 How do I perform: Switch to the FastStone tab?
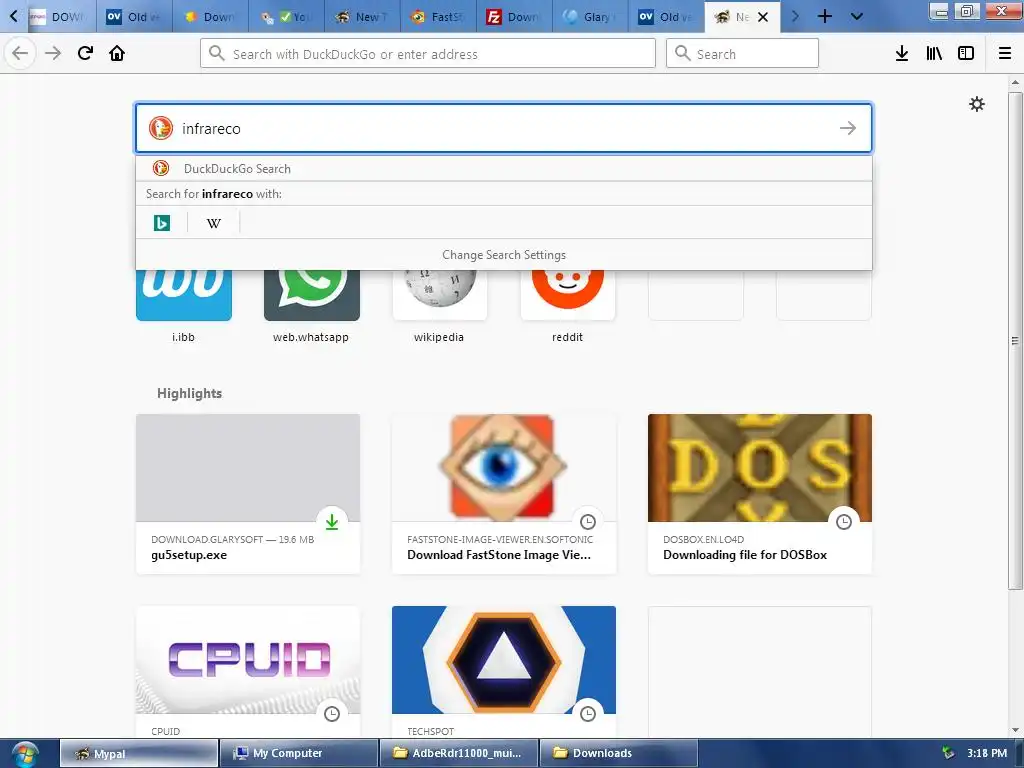438,17
